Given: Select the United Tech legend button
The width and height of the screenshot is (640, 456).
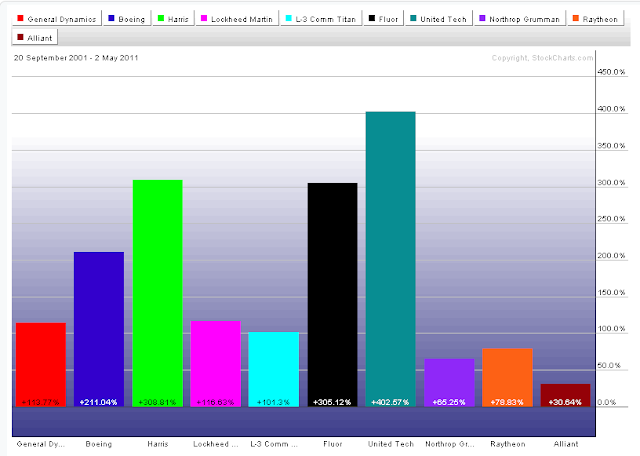Looking at the screenshot, I should (439, 19).
